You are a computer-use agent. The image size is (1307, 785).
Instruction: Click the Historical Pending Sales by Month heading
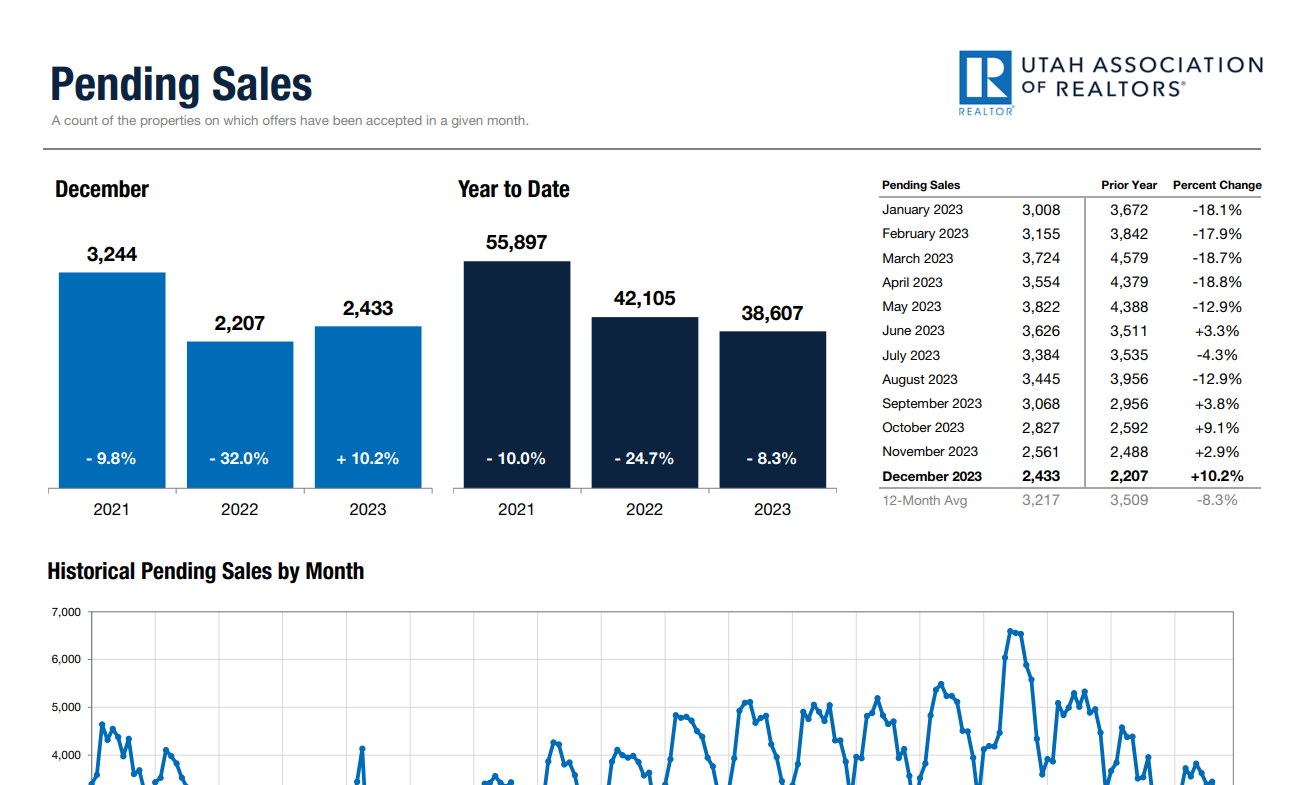coord(205,571)
